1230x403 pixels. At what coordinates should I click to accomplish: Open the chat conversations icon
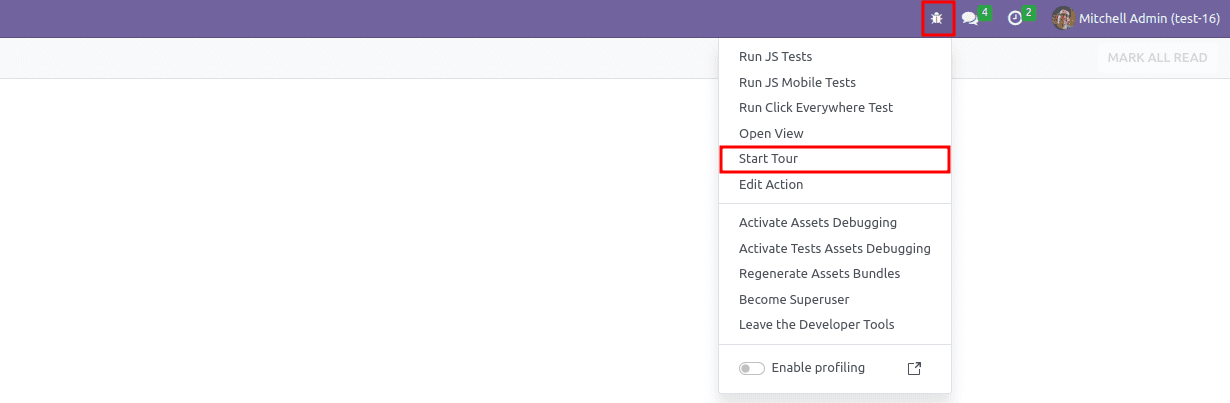969,19
